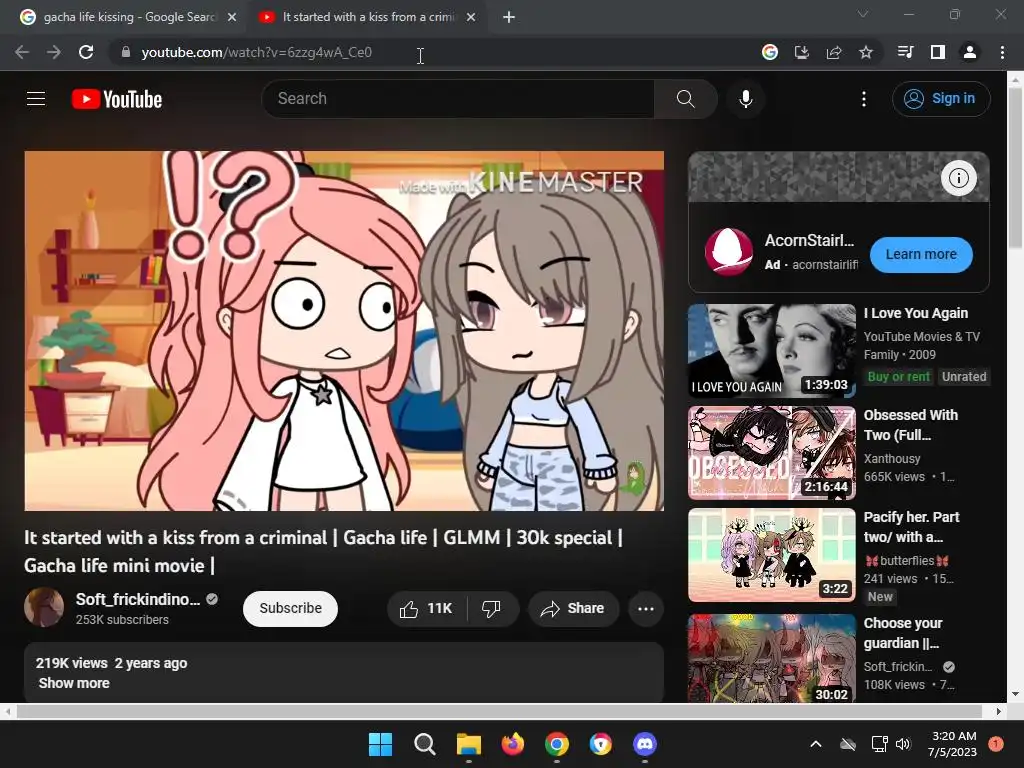Click the video player to play/pause
This screenshot has height=768, width=1024.
coord(344,330)
